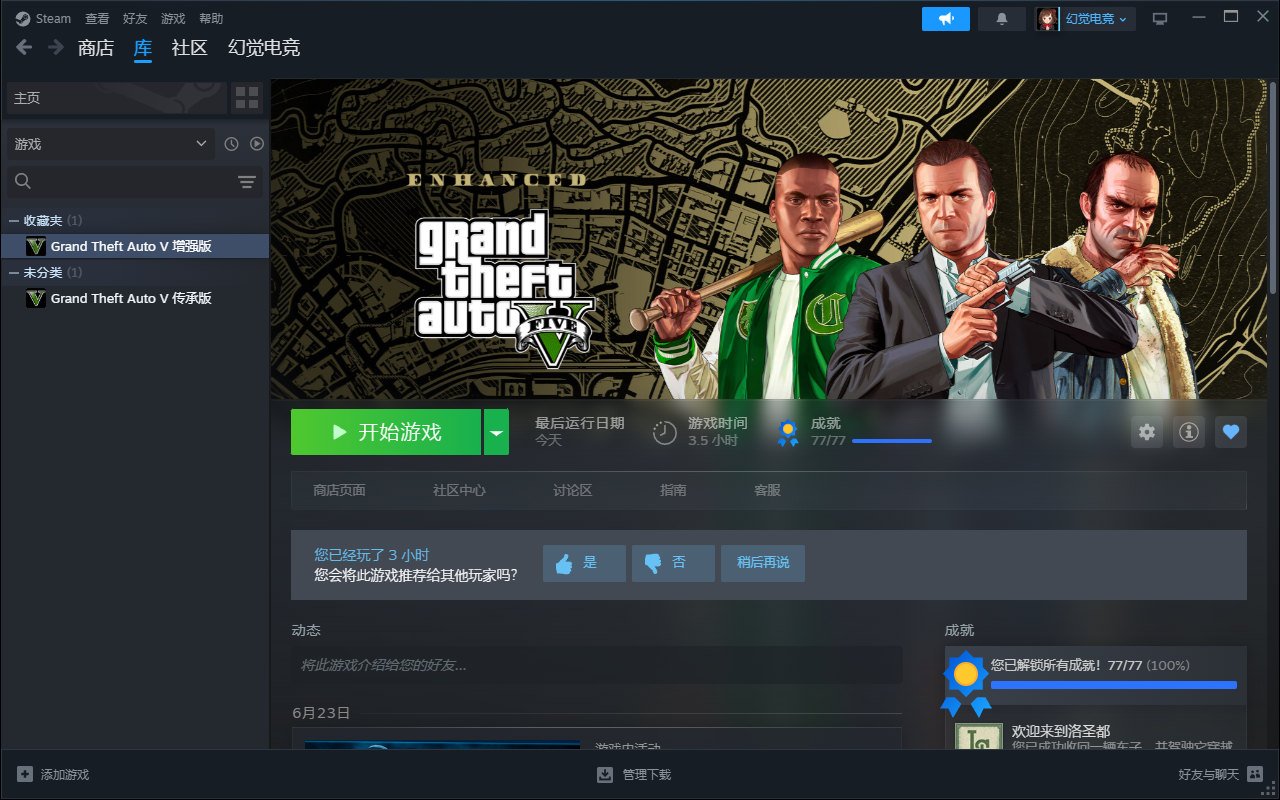Click the thumbs-down No recommendation button
This screenshot has width=1280, height=800.
click(x=673, y=563)
